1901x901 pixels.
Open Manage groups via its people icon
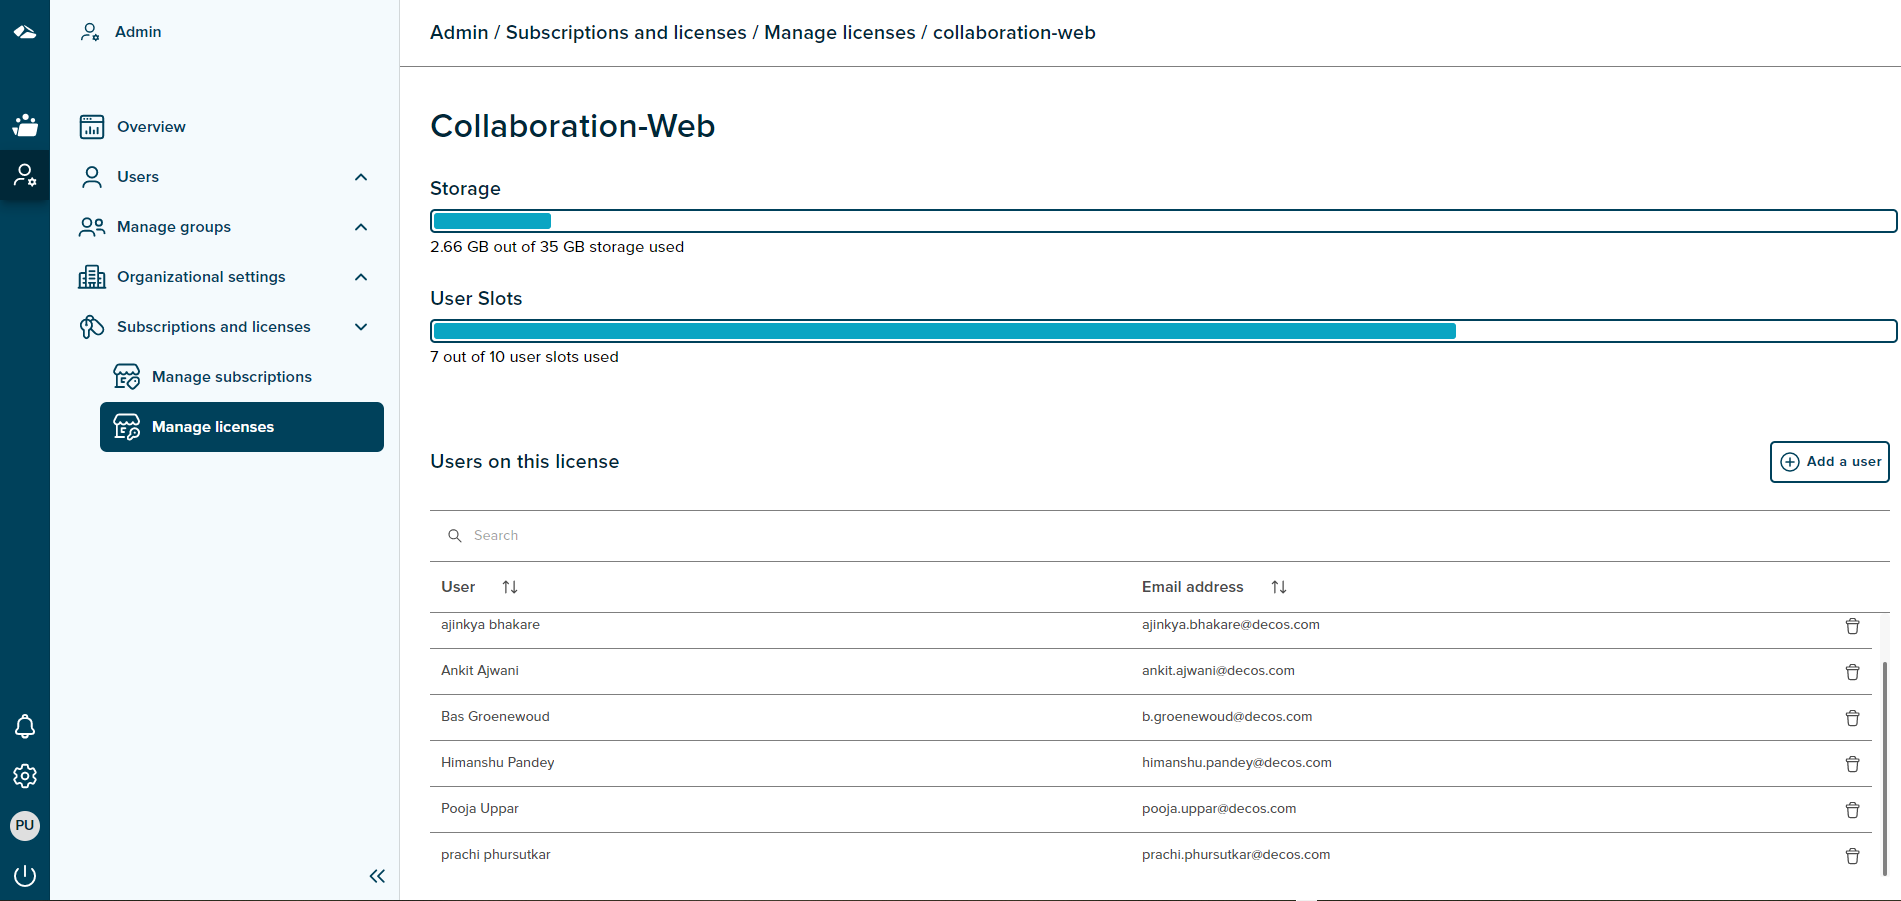(92, 226)
